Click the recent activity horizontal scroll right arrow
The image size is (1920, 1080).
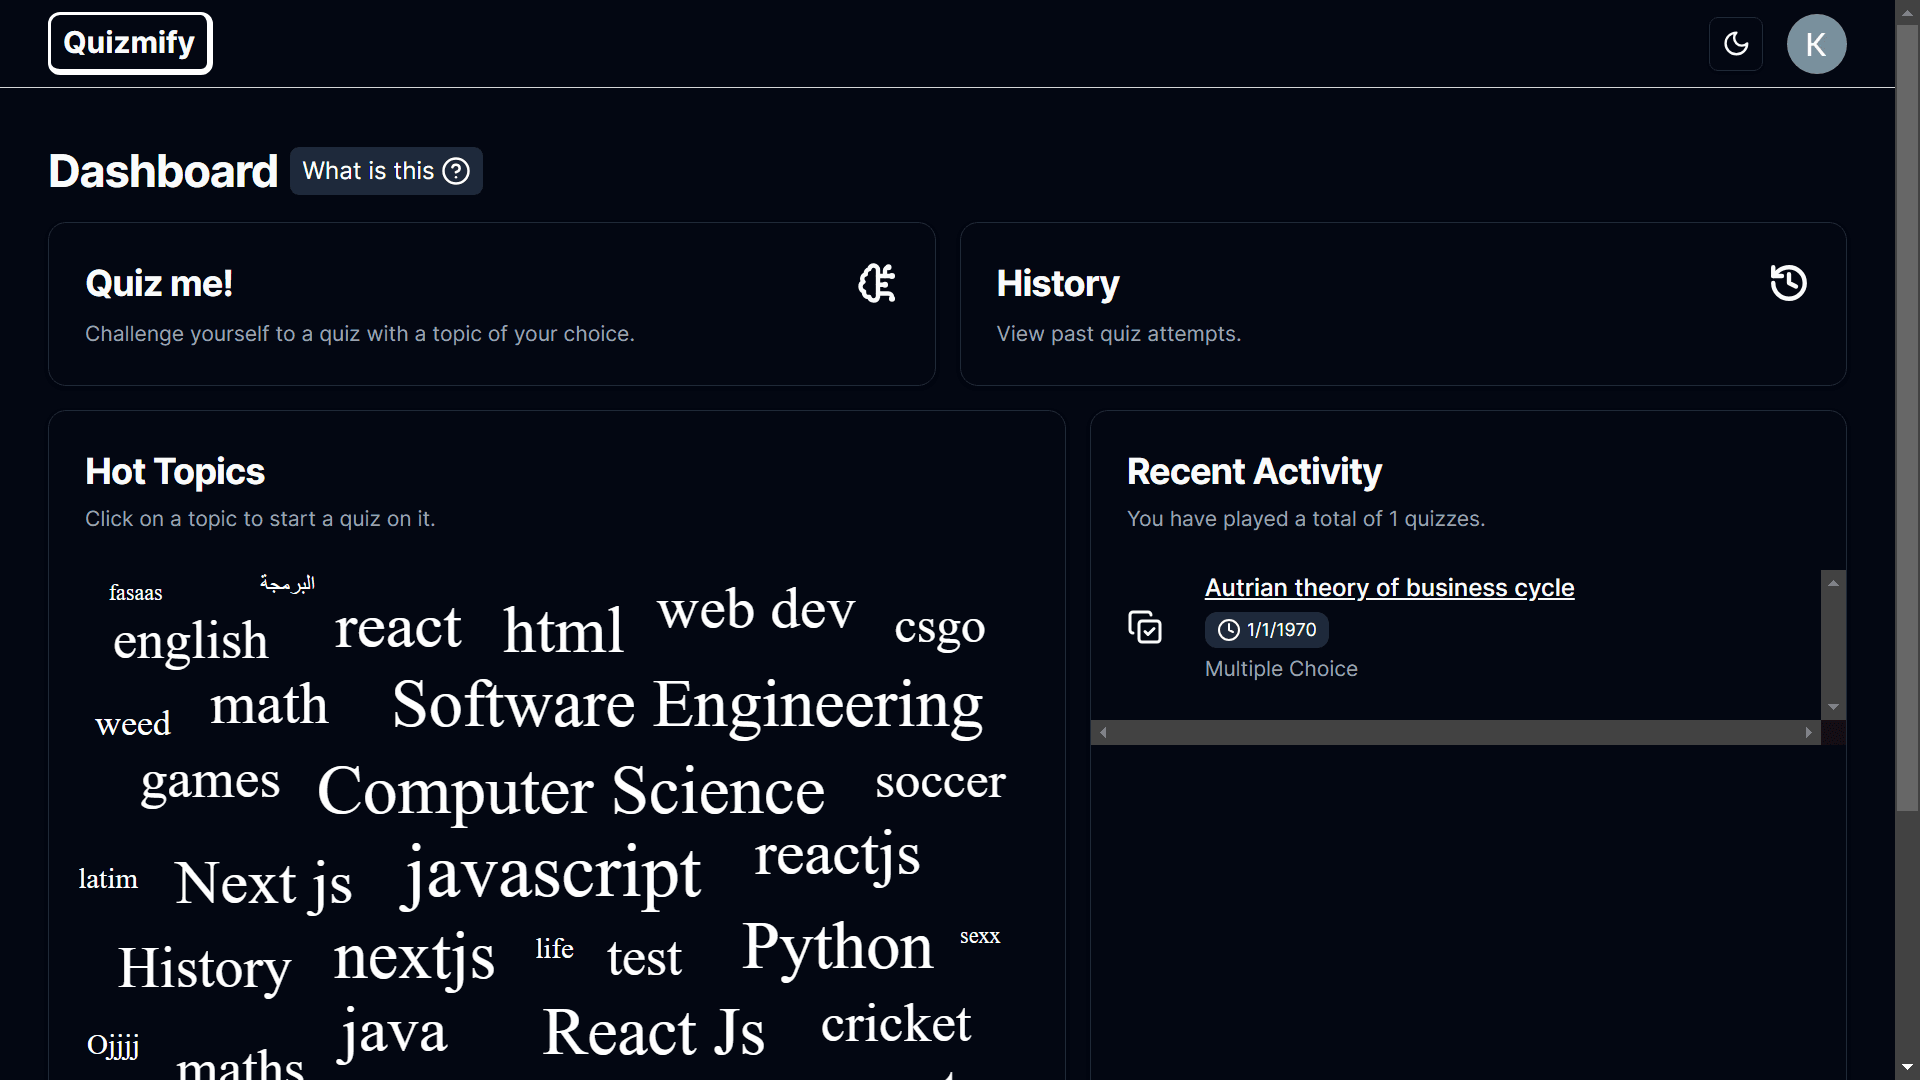1808,733
